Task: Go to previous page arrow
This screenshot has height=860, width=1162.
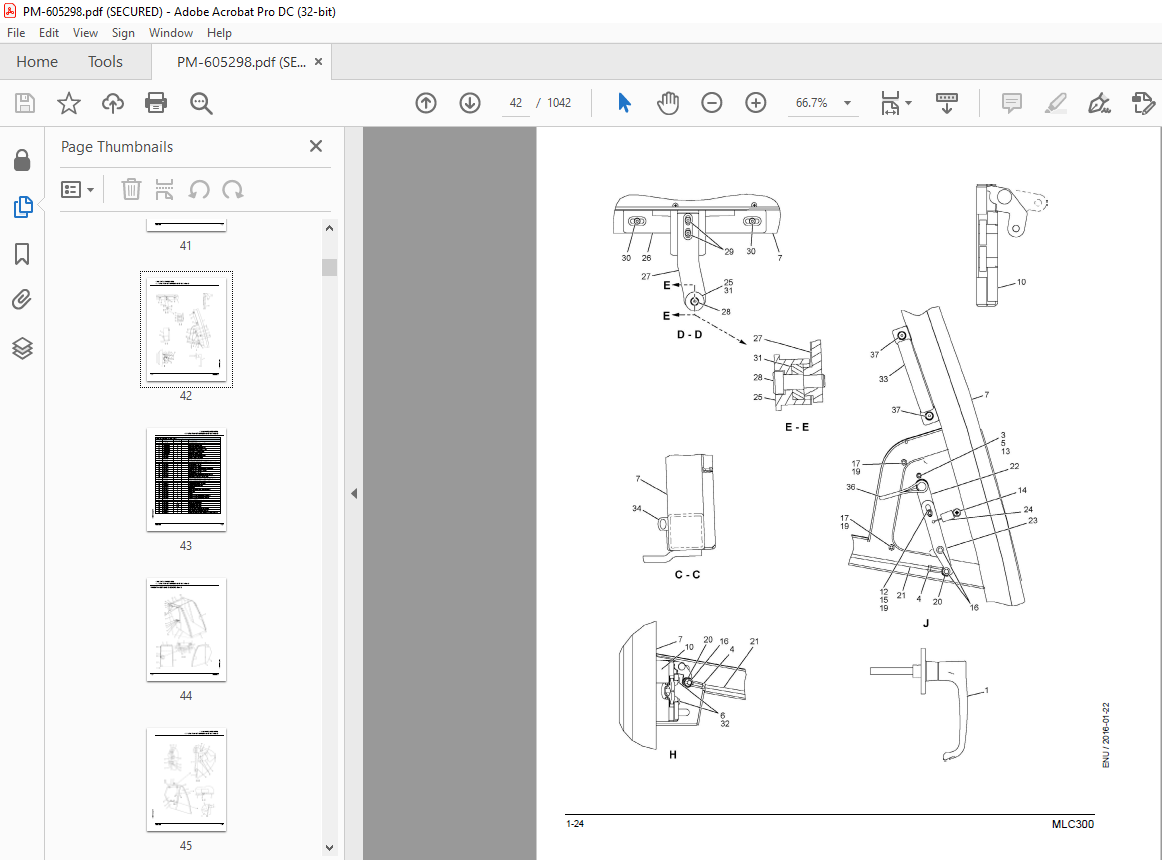Action: coord(426,103)
